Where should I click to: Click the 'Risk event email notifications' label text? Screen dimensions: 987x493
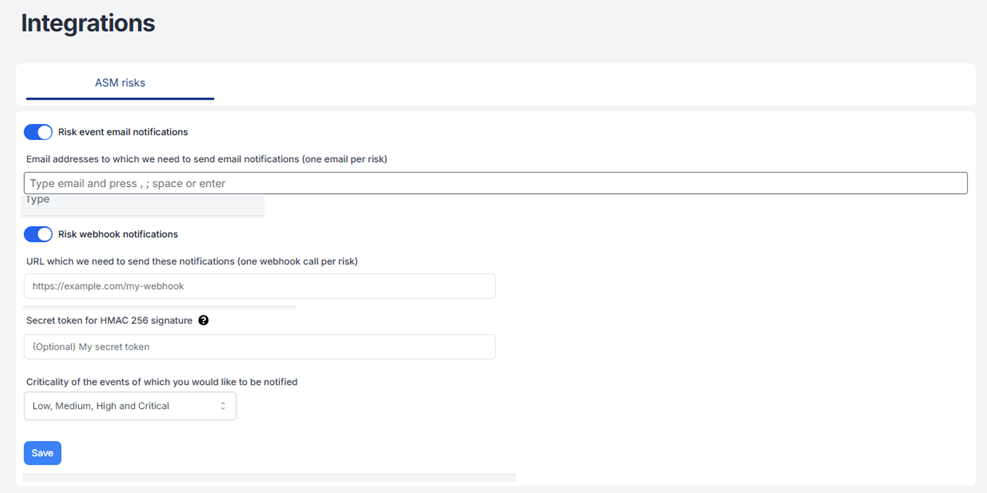[x=123, y=132]
